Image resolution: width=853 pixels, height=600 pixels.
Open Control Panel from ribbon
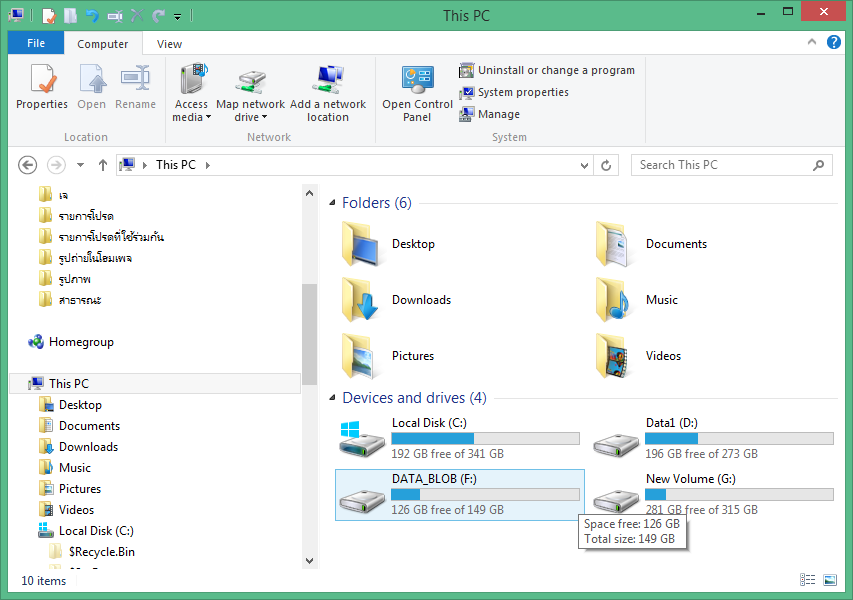pyautogui.click(x=417, y=93)
